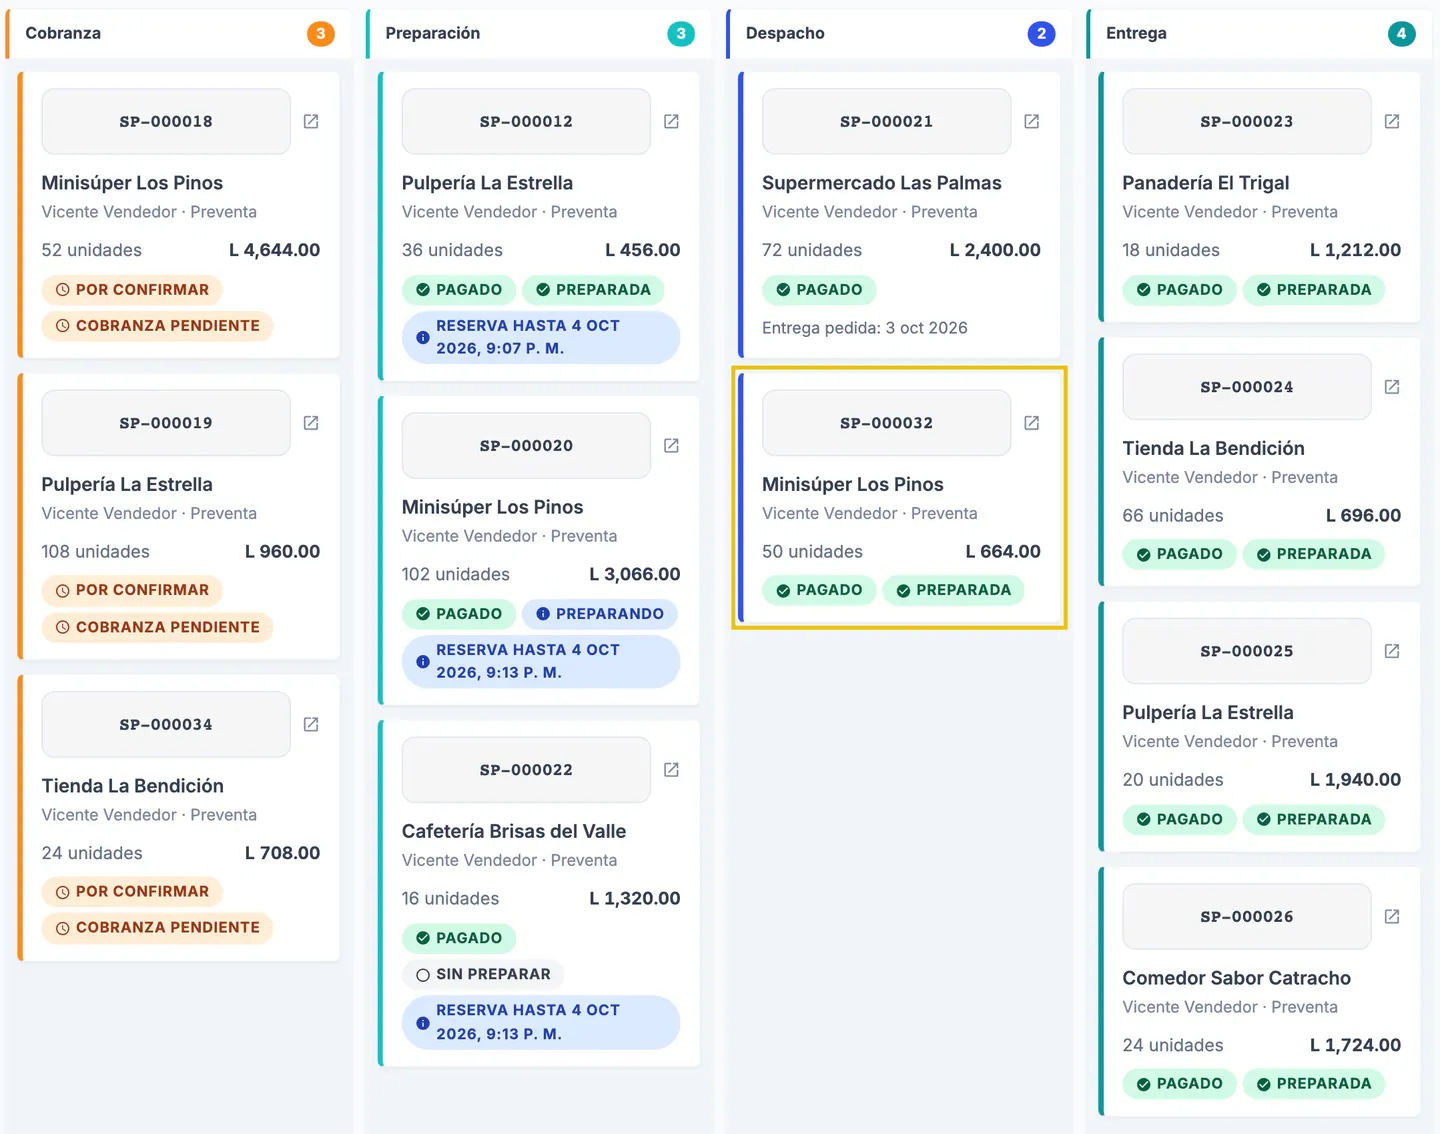Screen dimensions: 1440x1134
Task: Click the count badge on the Preparación column
Action: (x=681, y=34)
